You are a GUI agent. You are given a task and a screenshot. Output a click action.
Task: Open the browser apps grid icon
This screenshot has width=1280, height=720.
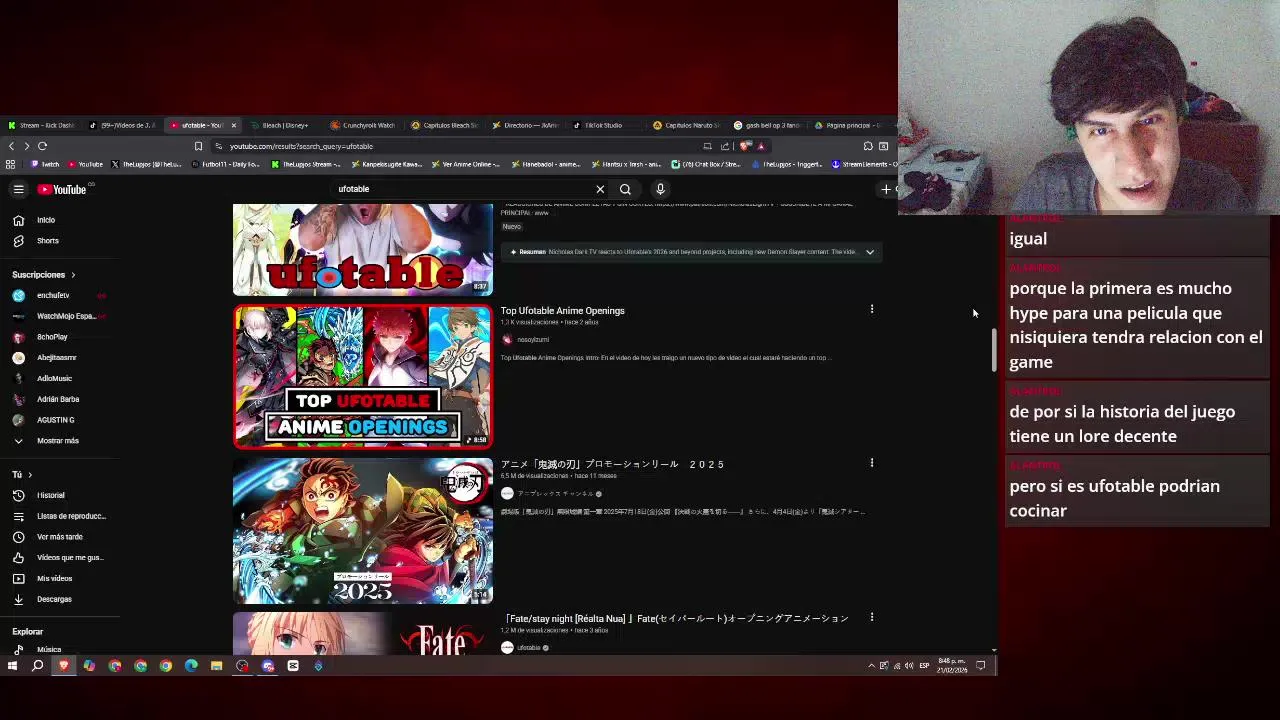[11, 164]
